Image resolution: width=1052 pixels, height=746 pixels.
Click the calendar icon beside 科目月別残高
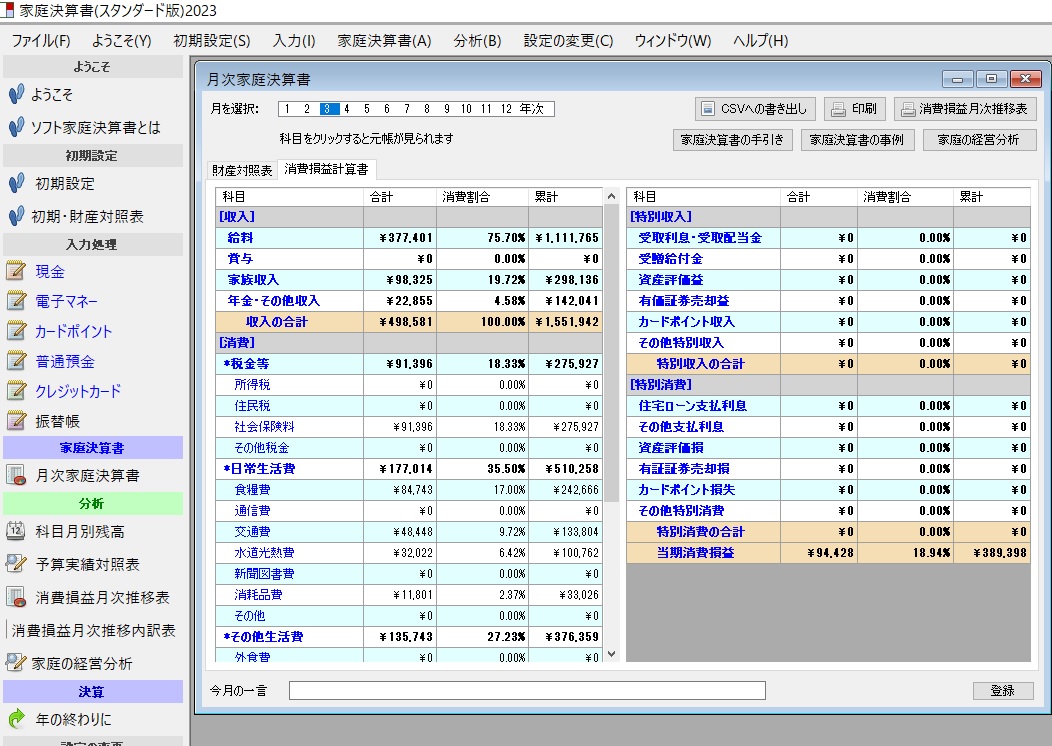[16, 531]
